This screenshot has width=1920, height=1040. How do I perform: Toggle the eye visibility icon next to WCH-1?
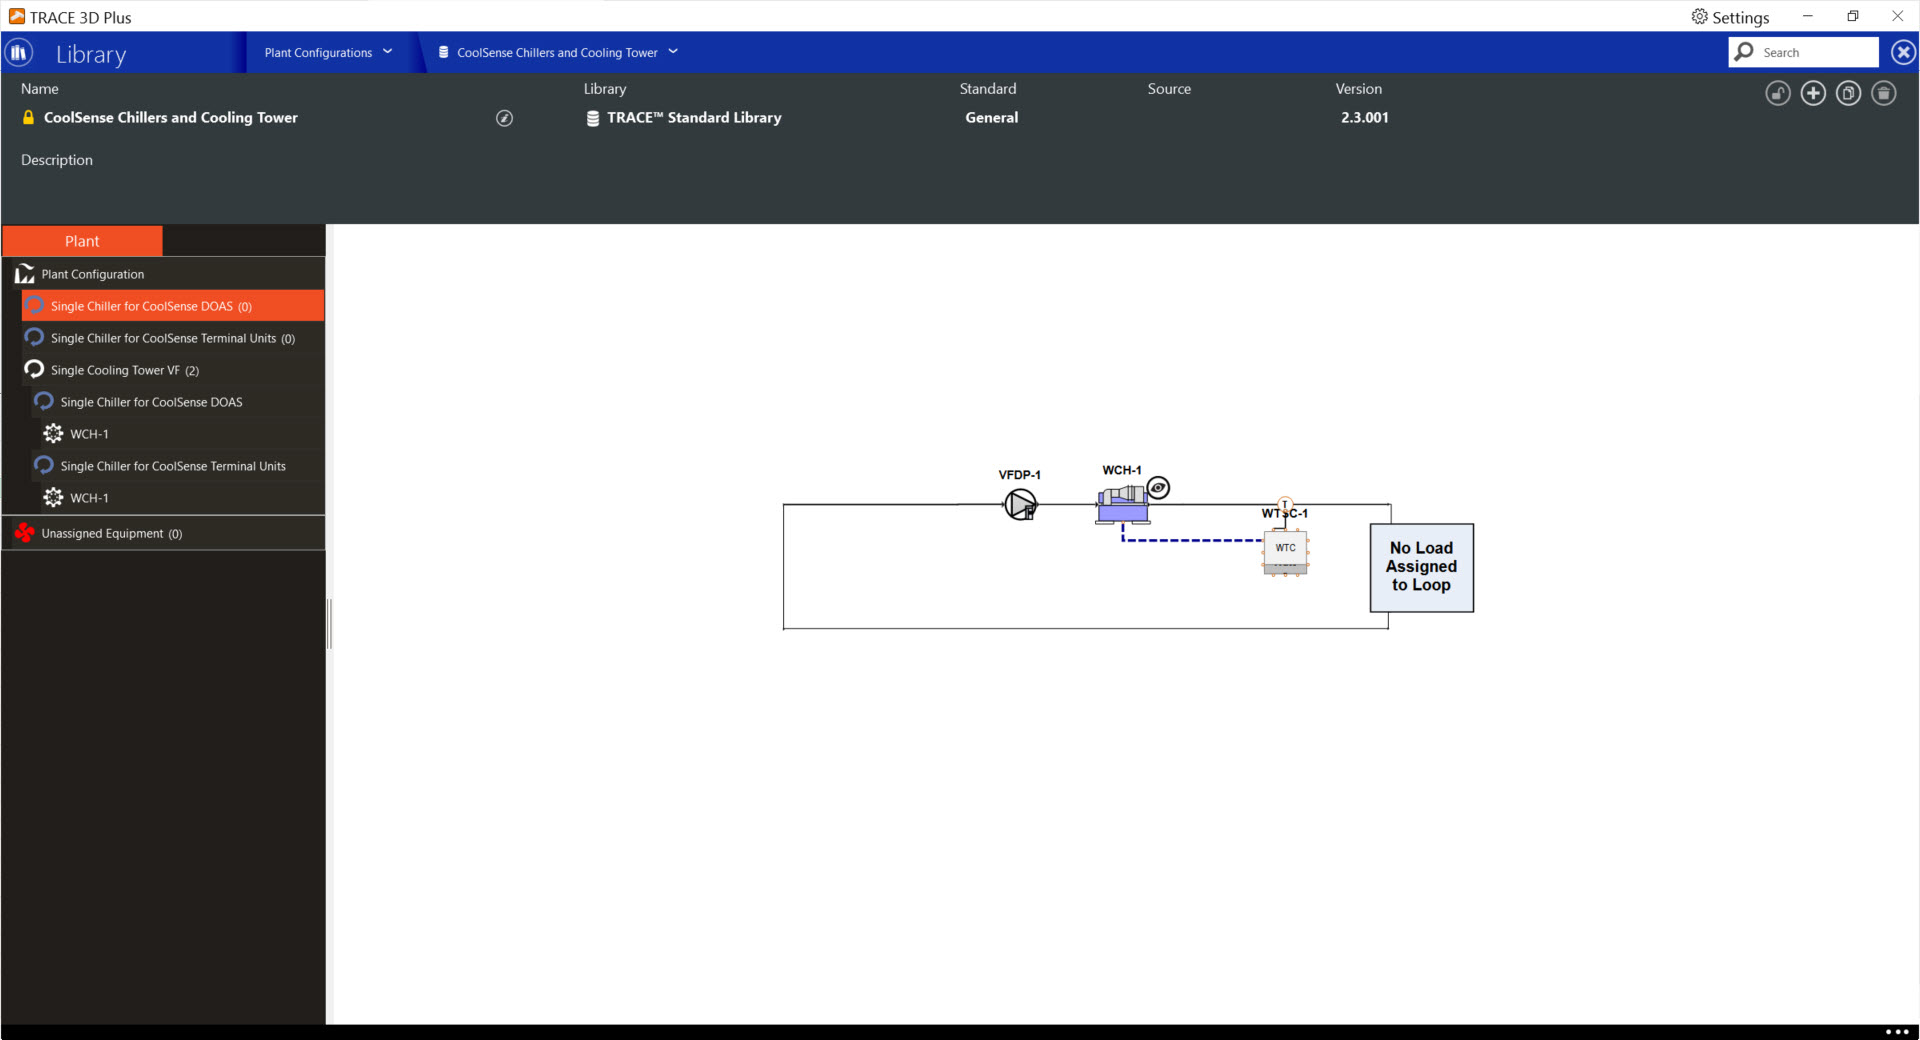coord(1159,488)
